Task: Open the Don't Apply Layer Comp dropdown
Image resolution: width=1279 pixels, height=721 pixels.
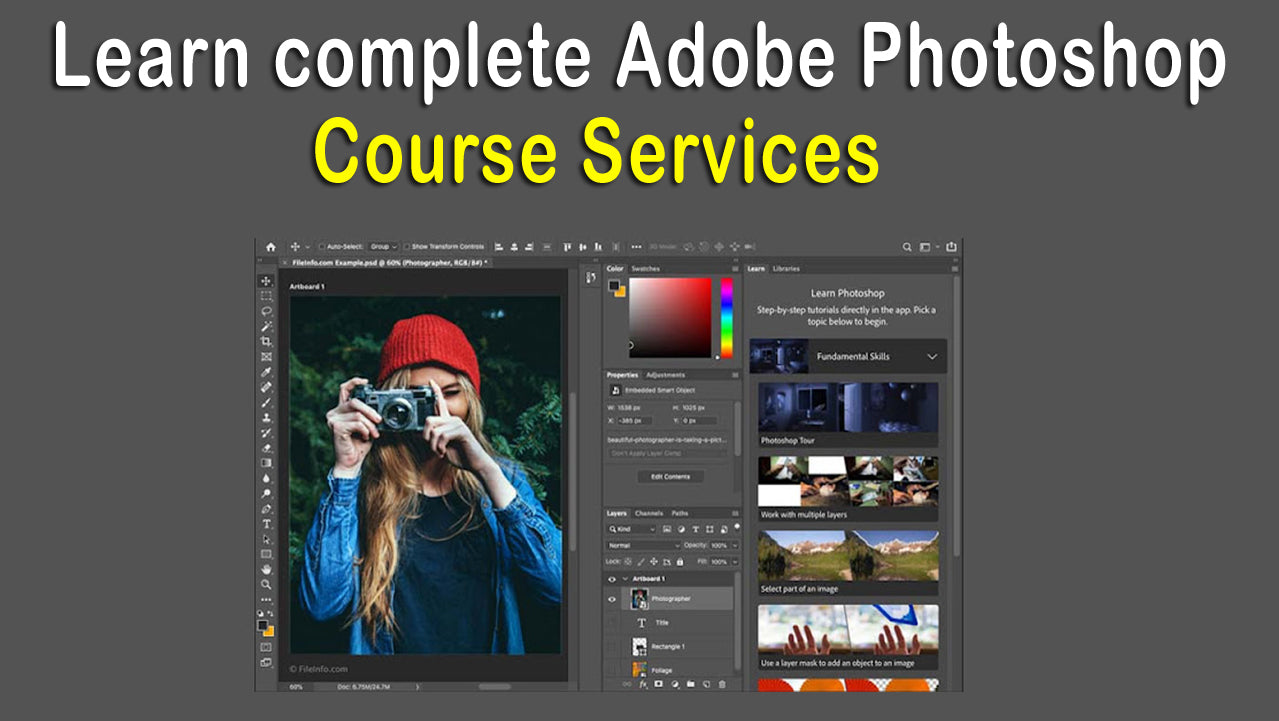Action: (668, 453)
